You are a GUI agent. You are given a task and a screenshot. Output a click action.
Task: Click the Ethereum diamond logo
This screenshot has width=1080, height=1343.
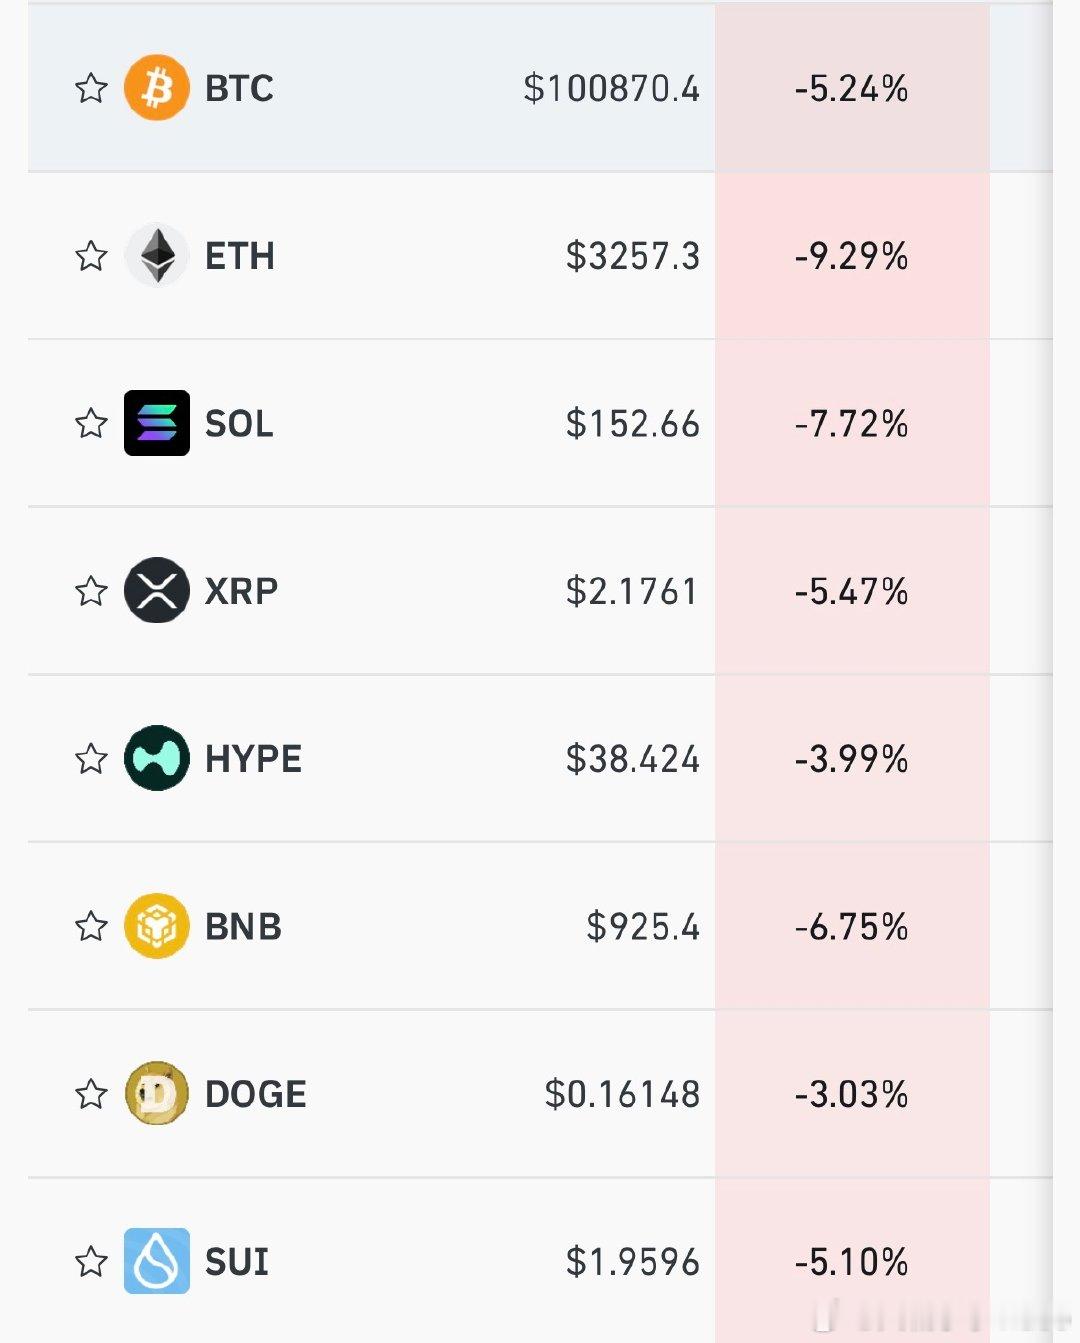click(x=157, y=256)
